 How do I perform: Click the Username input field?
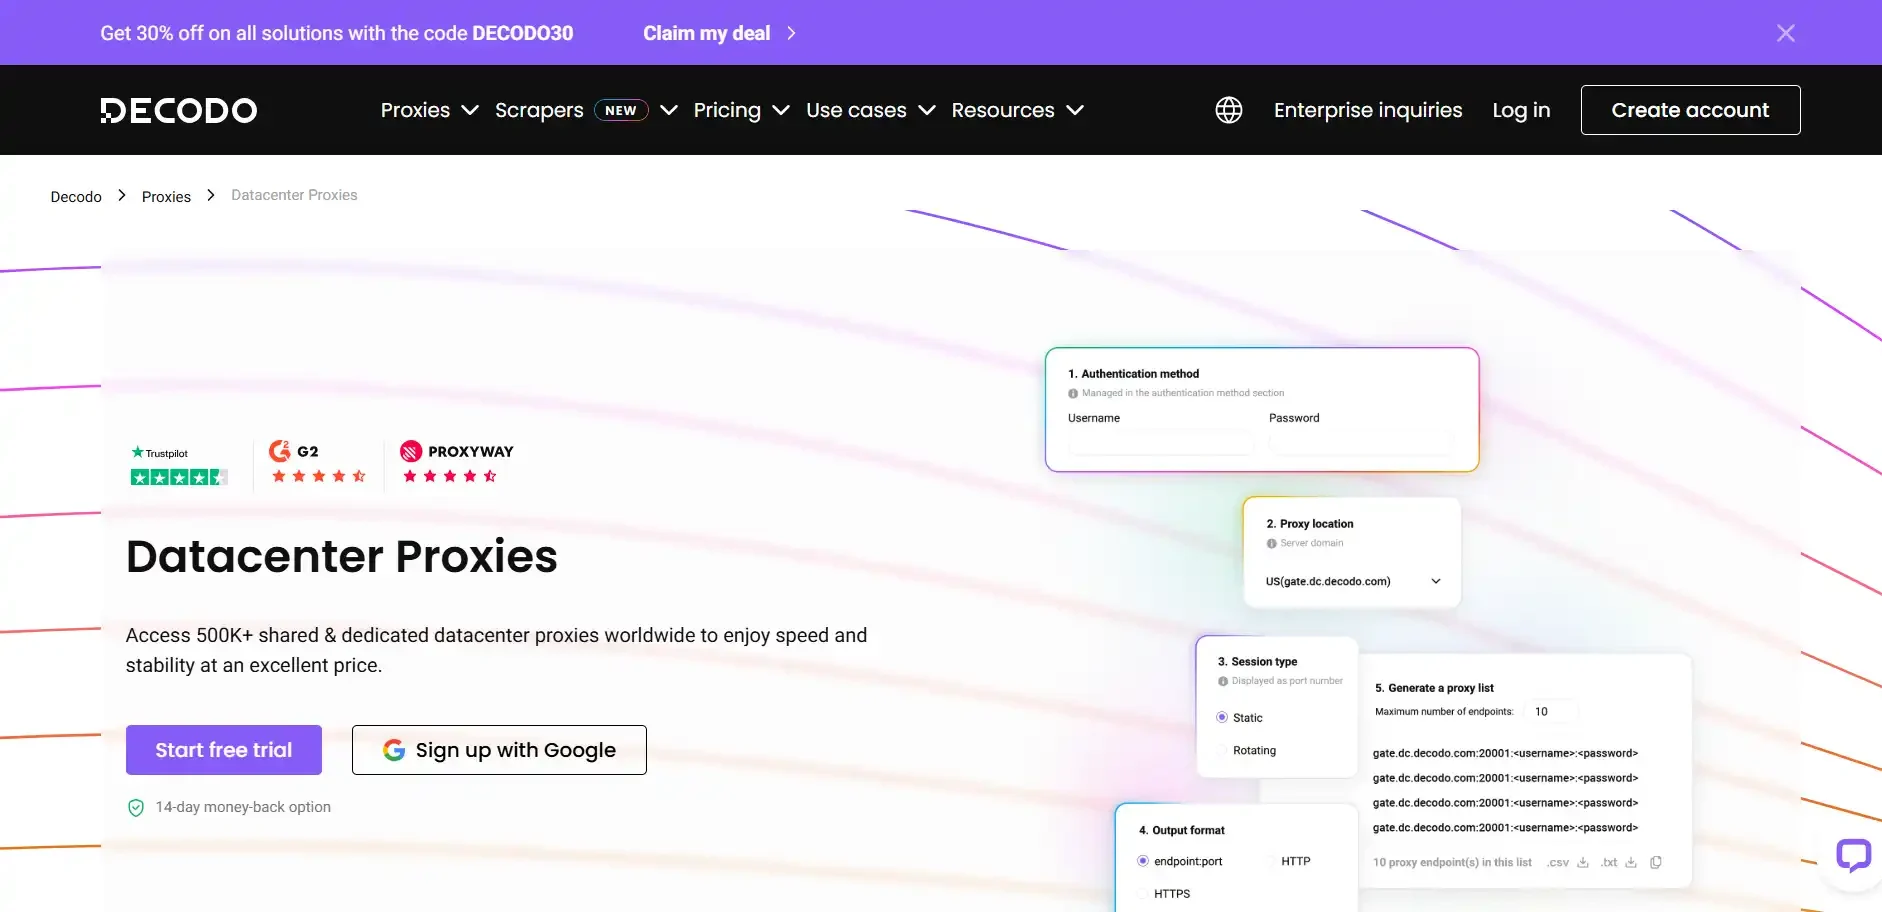[x=1161, y=444]
